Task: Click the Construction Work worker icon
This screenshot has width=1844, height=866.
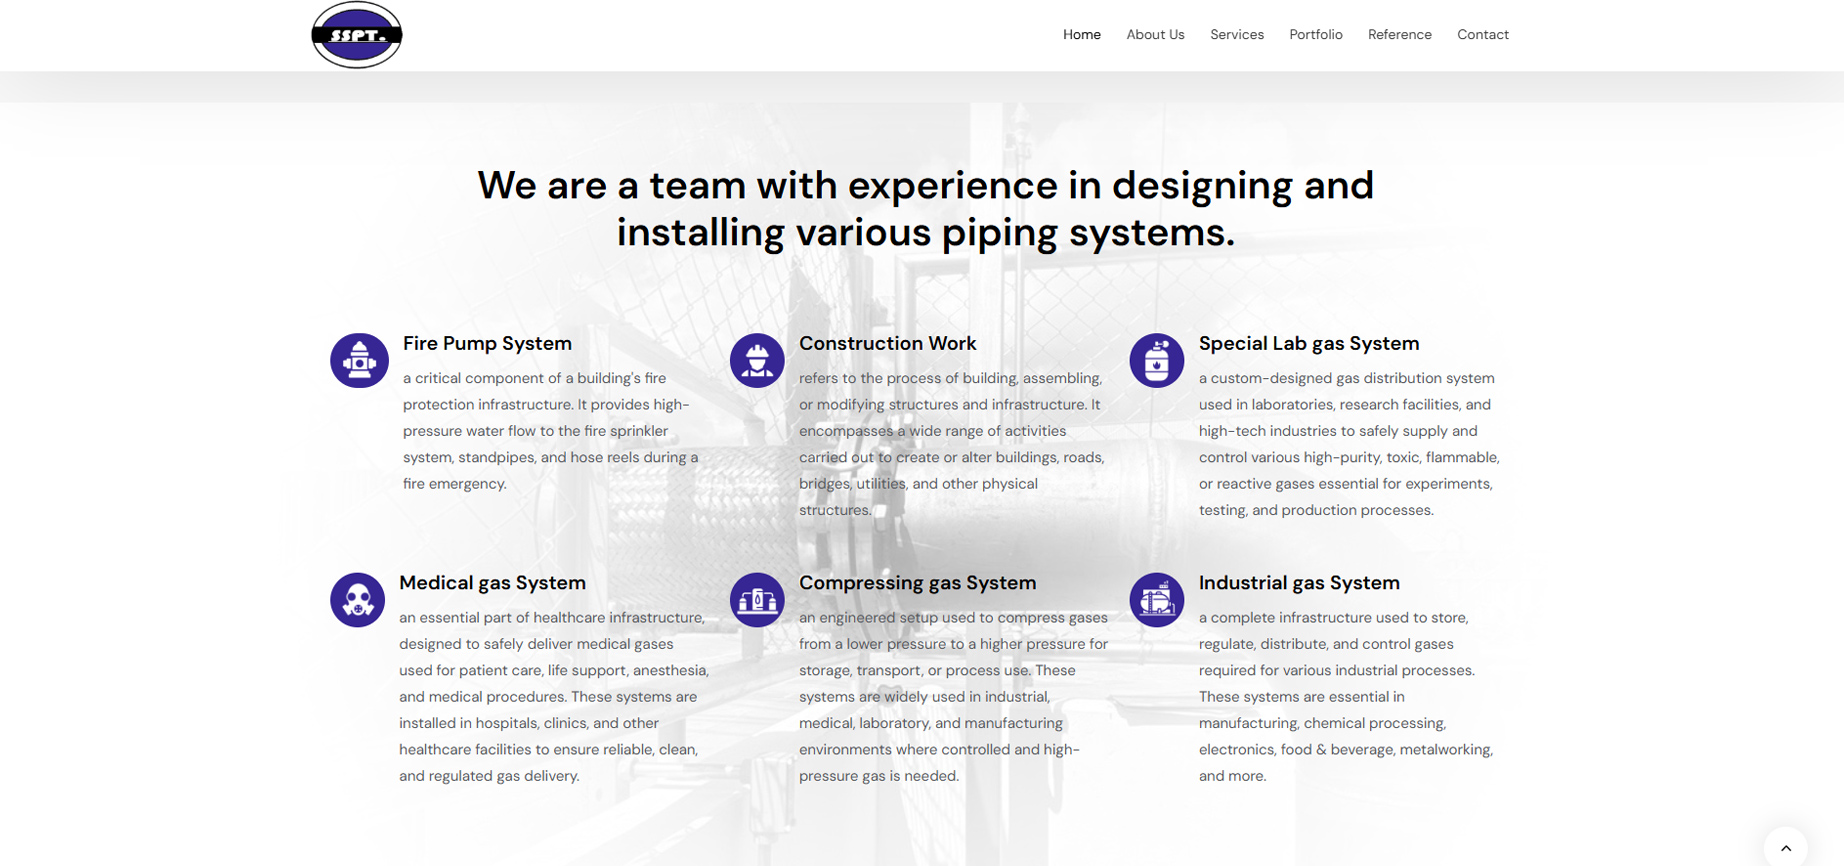Action: [x=757, y=360]
